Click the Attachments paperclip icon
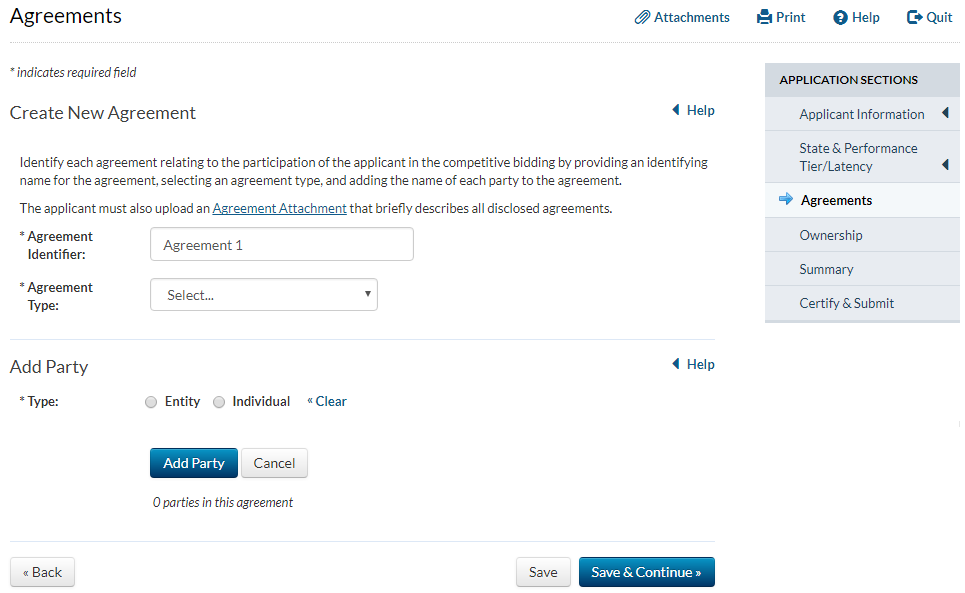The width and height of the screenshot is (965, 593). [x=642, y=17]
